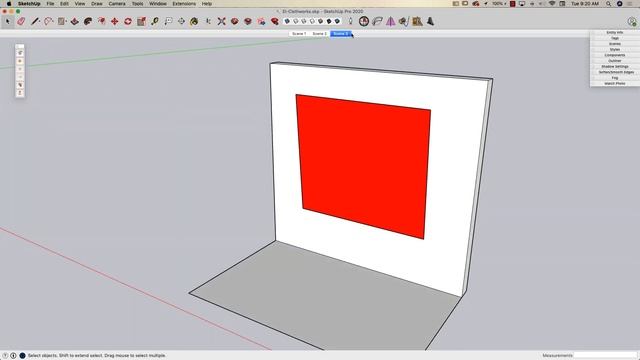640x360 pixels.
Task: Open the Wi-Fi menu bar icon
Action: coord(552,4)
